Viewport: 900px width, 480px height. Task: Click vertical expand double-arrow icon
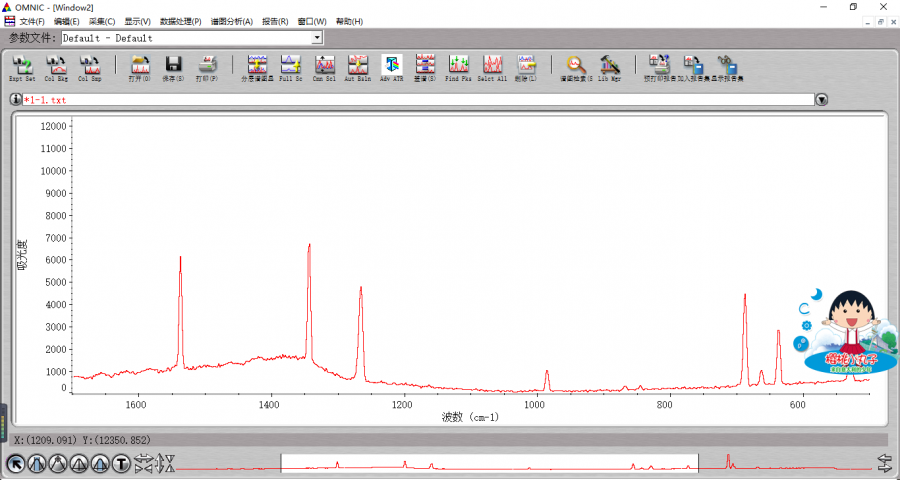coord(160,463)
